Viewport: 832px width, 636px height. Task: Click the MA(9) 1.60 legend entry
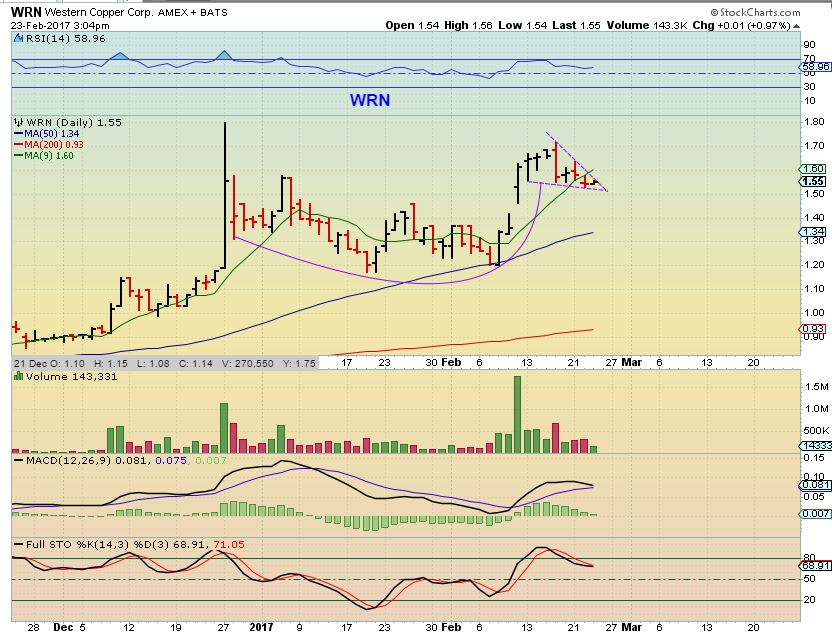point(44,155)
